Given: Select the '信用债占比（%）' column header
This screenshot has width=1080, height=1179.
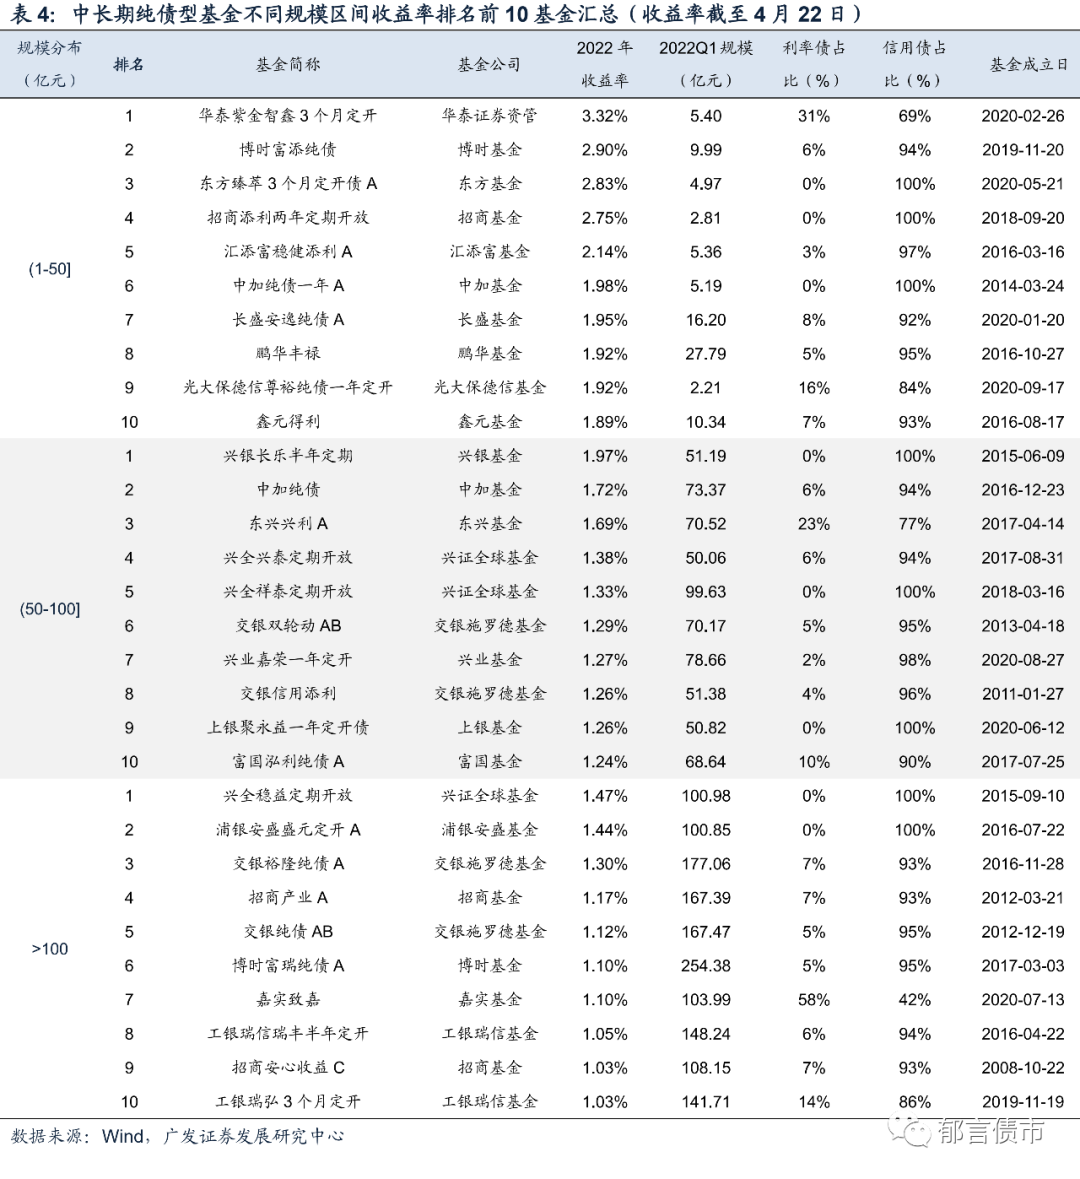Looking at the screenshot, I should pos(915,64).
